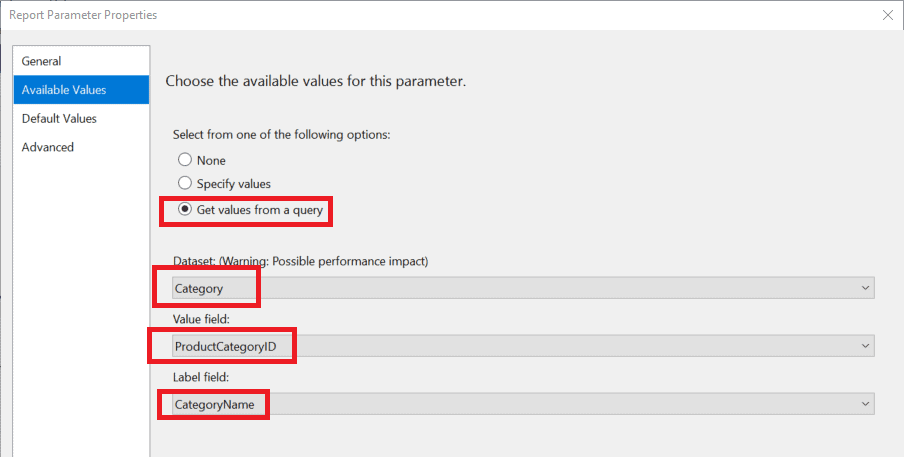
Task: Click the CategoryName value in combo box
Action: click(214, 405)
